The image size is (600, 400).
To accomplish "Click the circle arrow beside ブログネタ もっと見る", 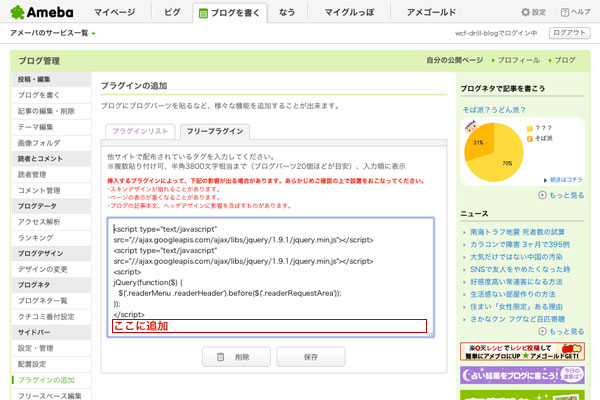I will click(542, 195).
